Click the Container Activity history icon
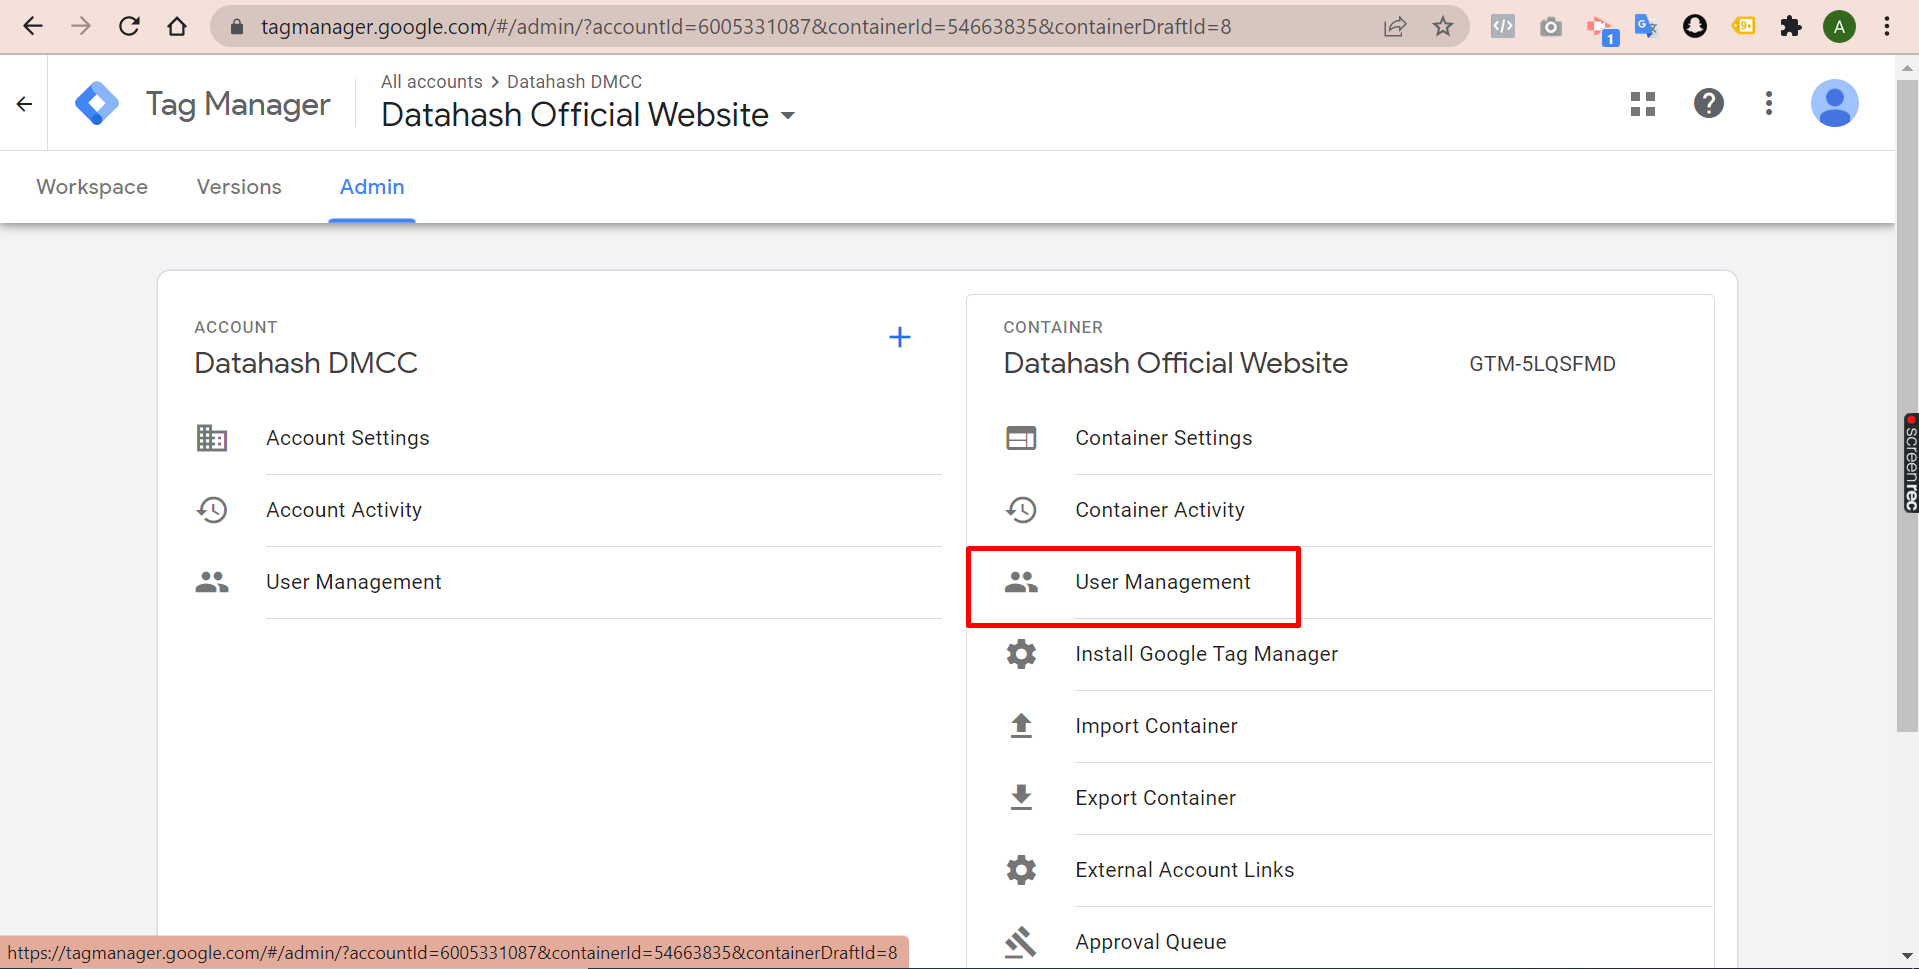The image size is (1919, 969). [1021, 510]
